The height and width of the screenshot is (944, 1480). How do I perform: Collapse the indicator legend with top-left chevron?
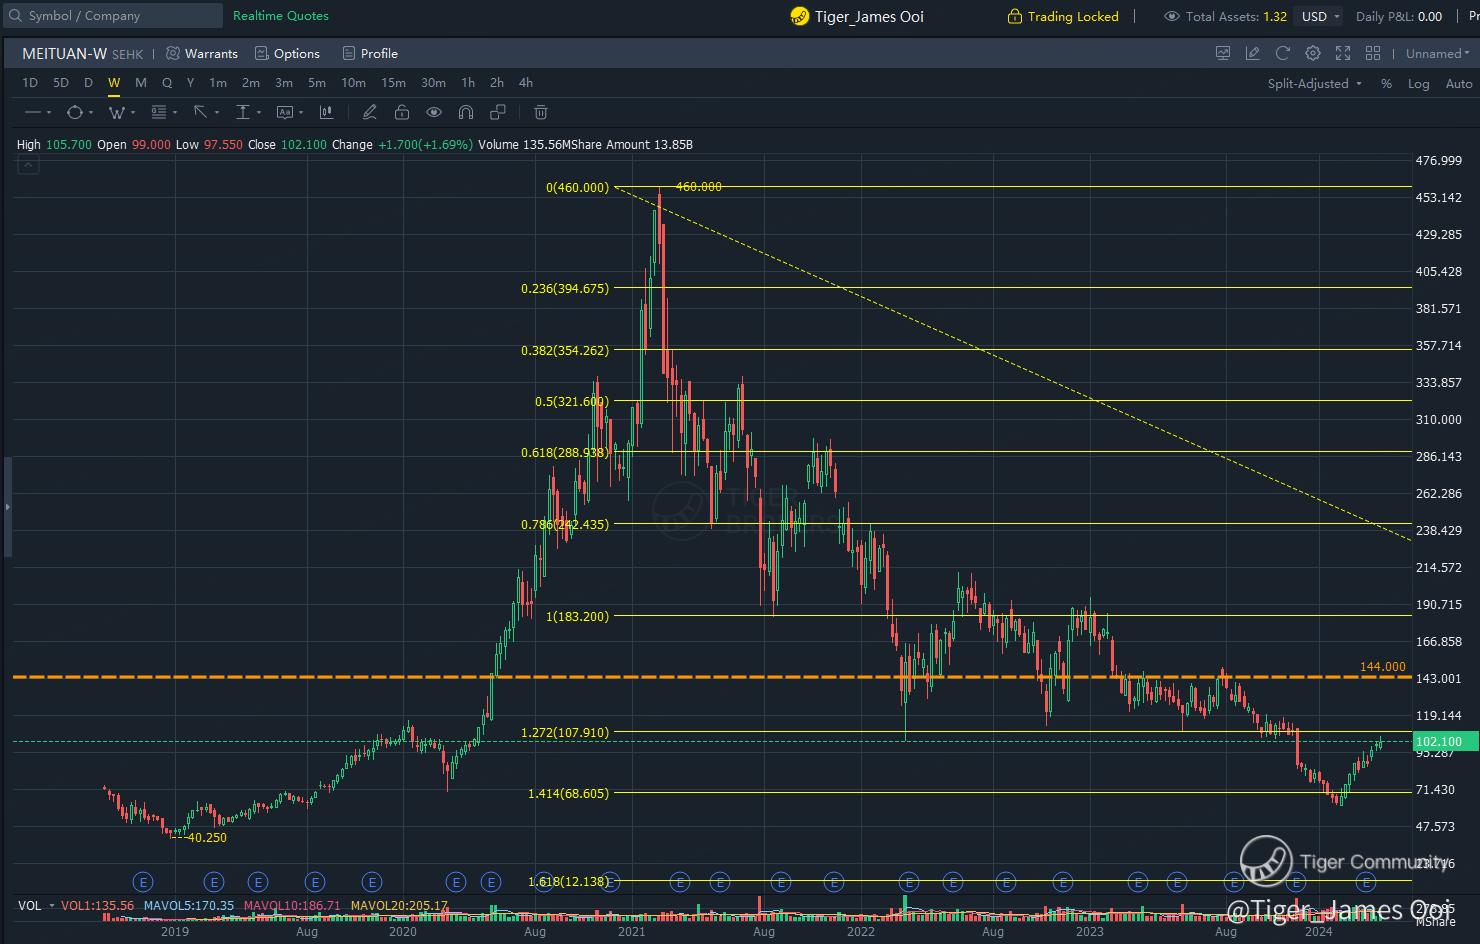coord(28,165)
